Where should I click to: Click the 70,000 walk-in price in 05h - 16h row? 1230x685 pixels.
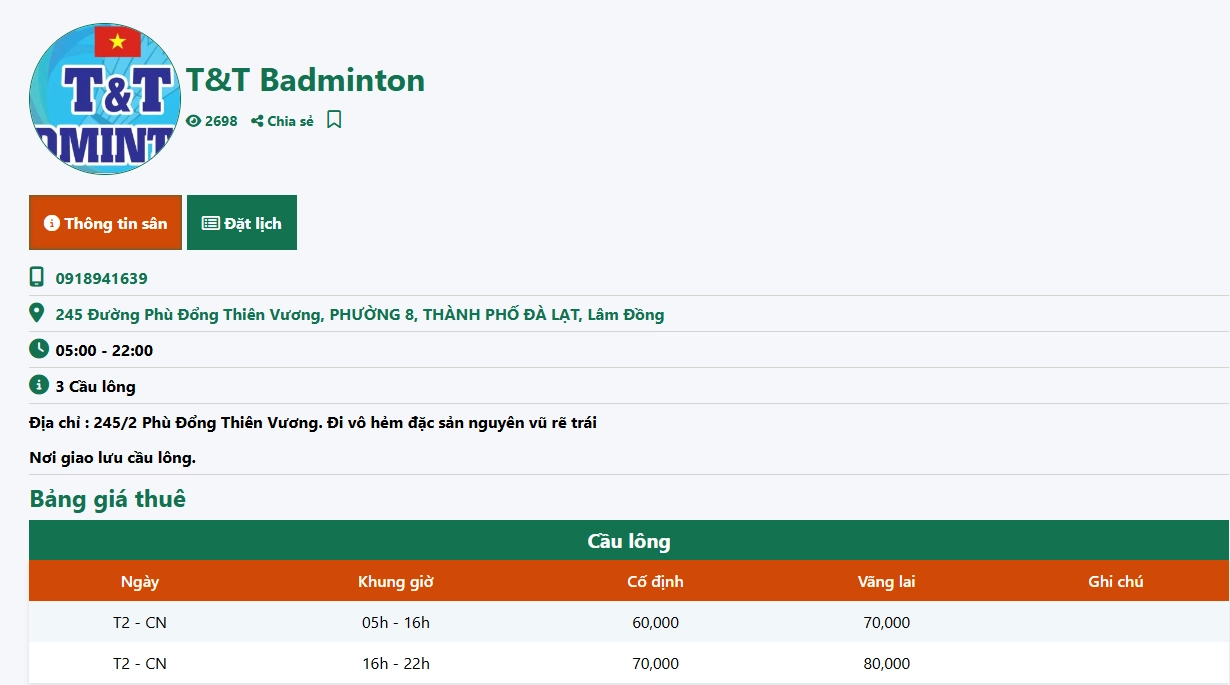[x=887, y=622]
